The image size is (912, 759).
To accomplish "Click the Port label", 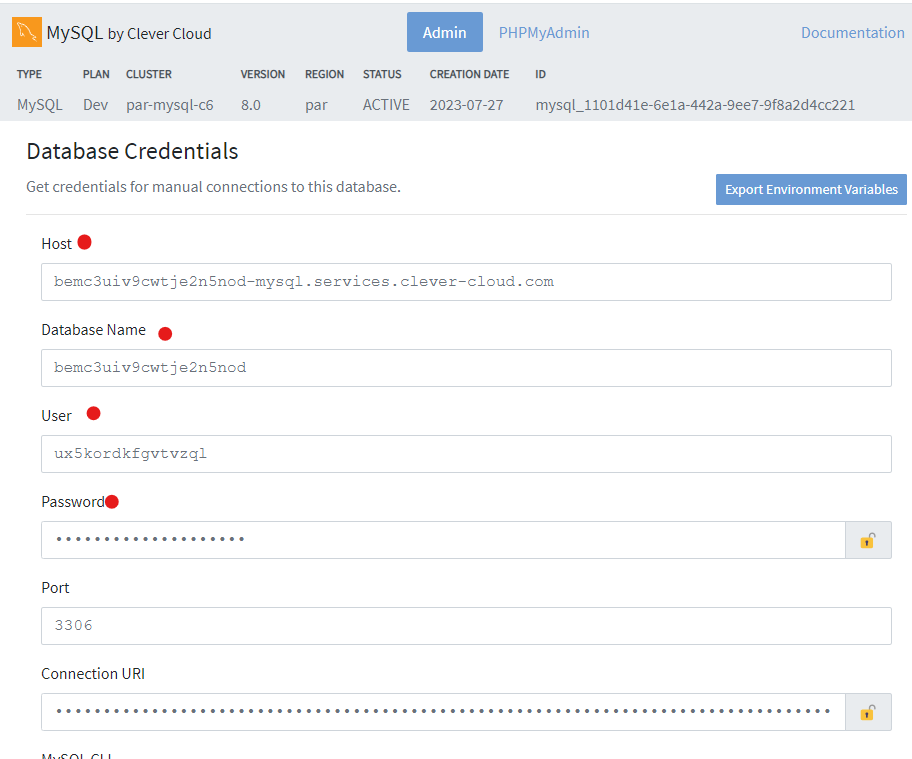I will click(55, 588).
